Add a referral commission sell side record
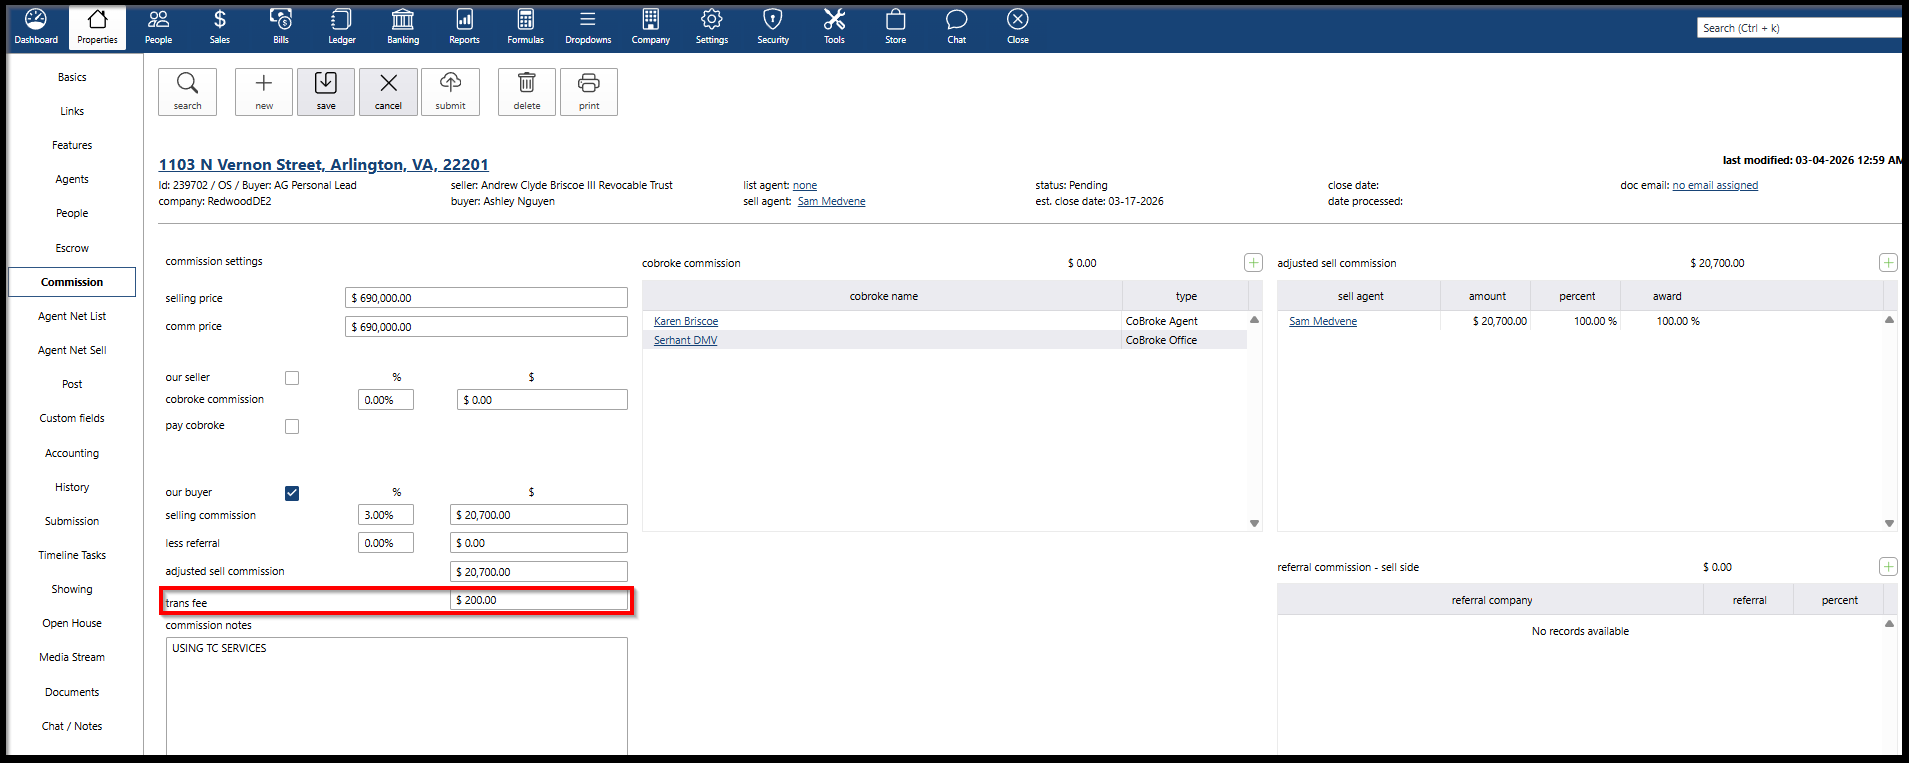 pyautogui.click(x=1887, y=567)
